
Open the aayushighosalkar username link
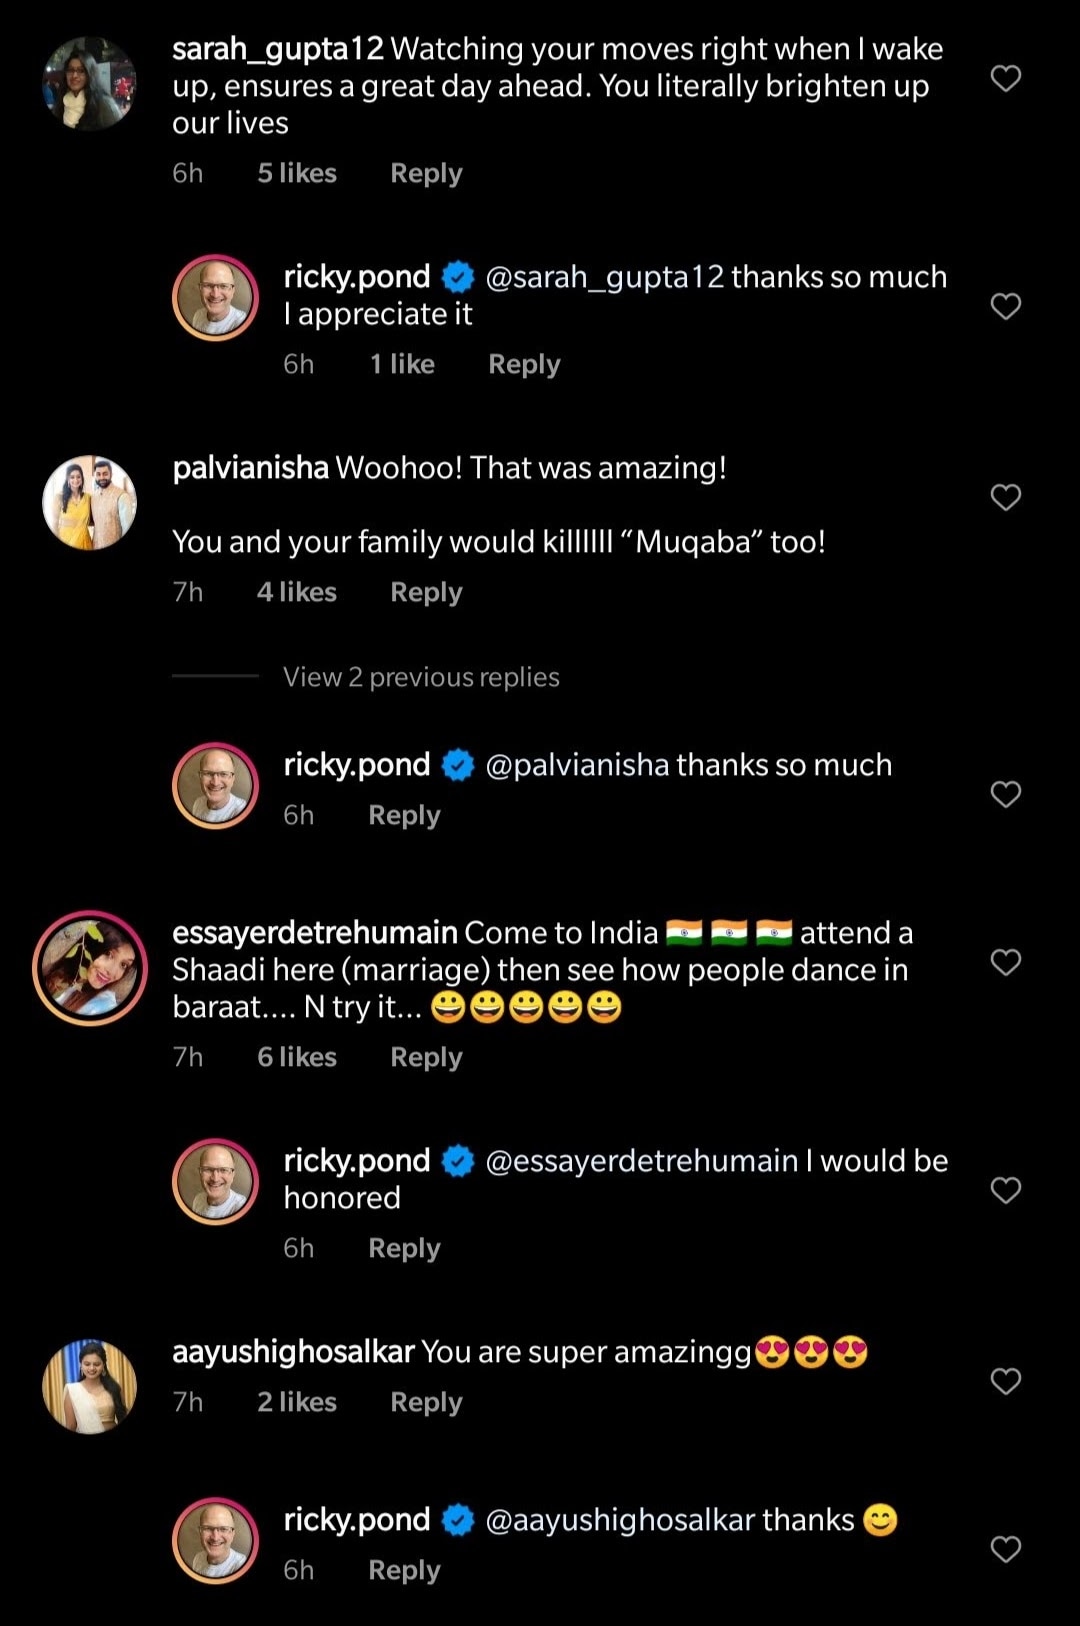pyautogui.click(x=293, y=1352)
